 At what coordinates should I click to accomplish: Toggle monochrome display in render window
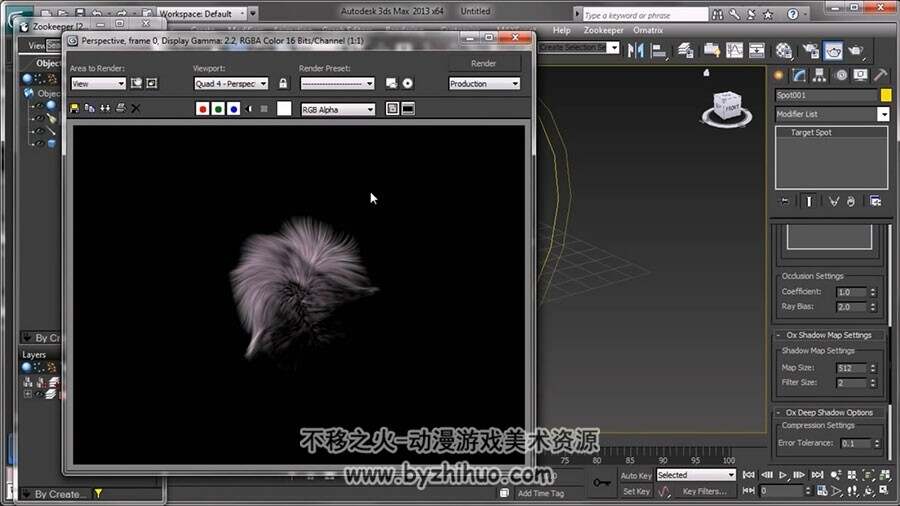pyautogui.click(x=264, y=109)
